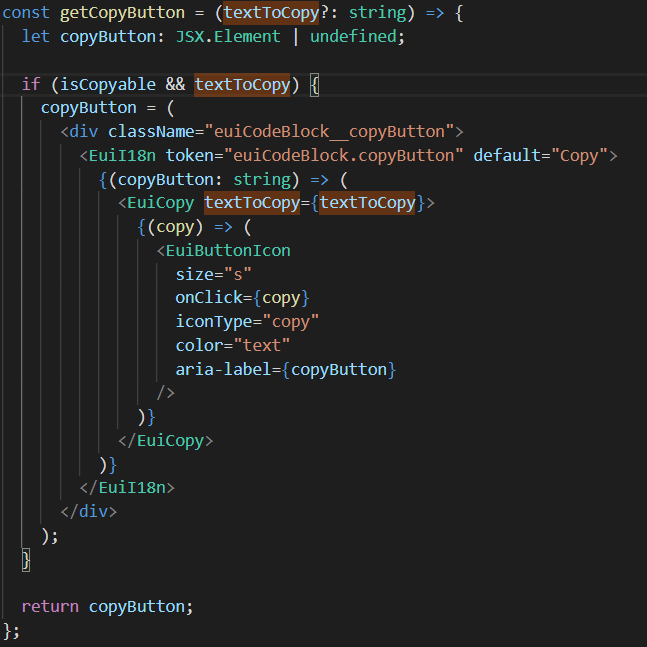Click the size="s" prop
Image resolution: width=647 pixels, height=647 pixels.
point(213,274)
